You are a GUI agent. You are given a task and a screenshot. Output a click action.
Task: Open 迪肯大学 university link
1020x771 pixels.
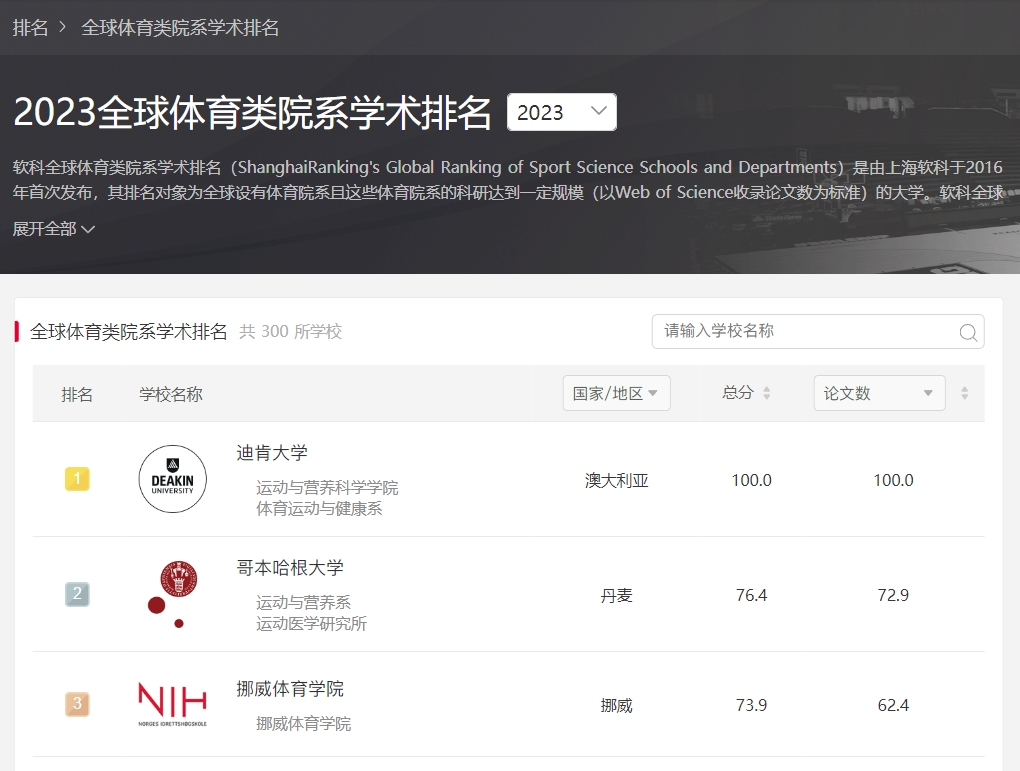[272, 453]
